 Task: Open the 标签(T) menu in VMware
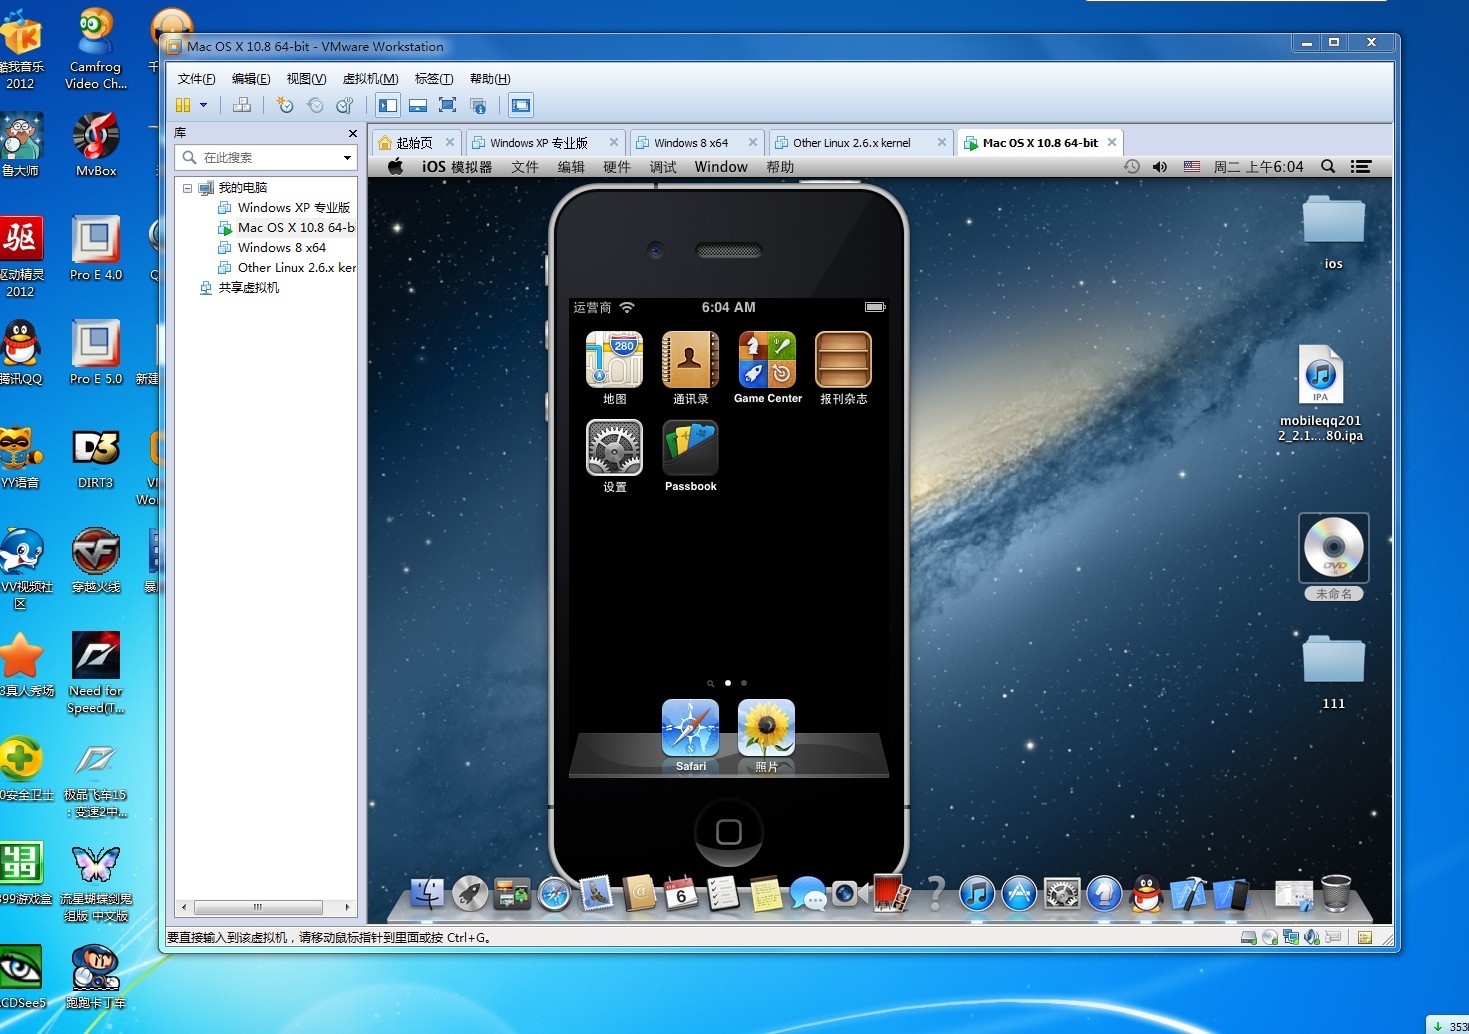coord(434,79)
